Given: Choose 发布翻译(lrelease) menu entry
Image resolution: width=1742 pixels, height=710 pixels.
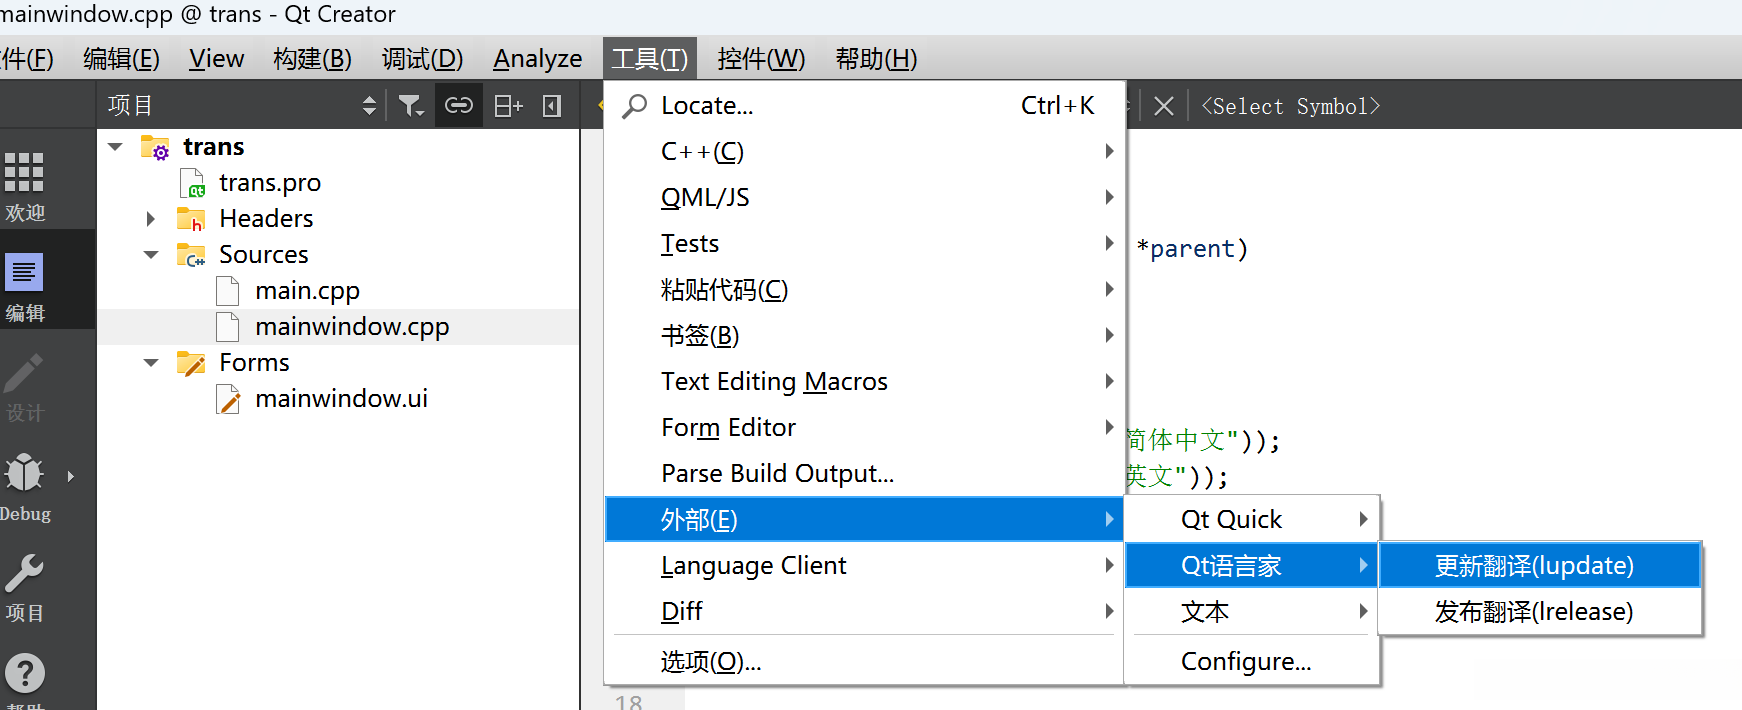Looking at the screenshot, I should tap(1534, 612).
